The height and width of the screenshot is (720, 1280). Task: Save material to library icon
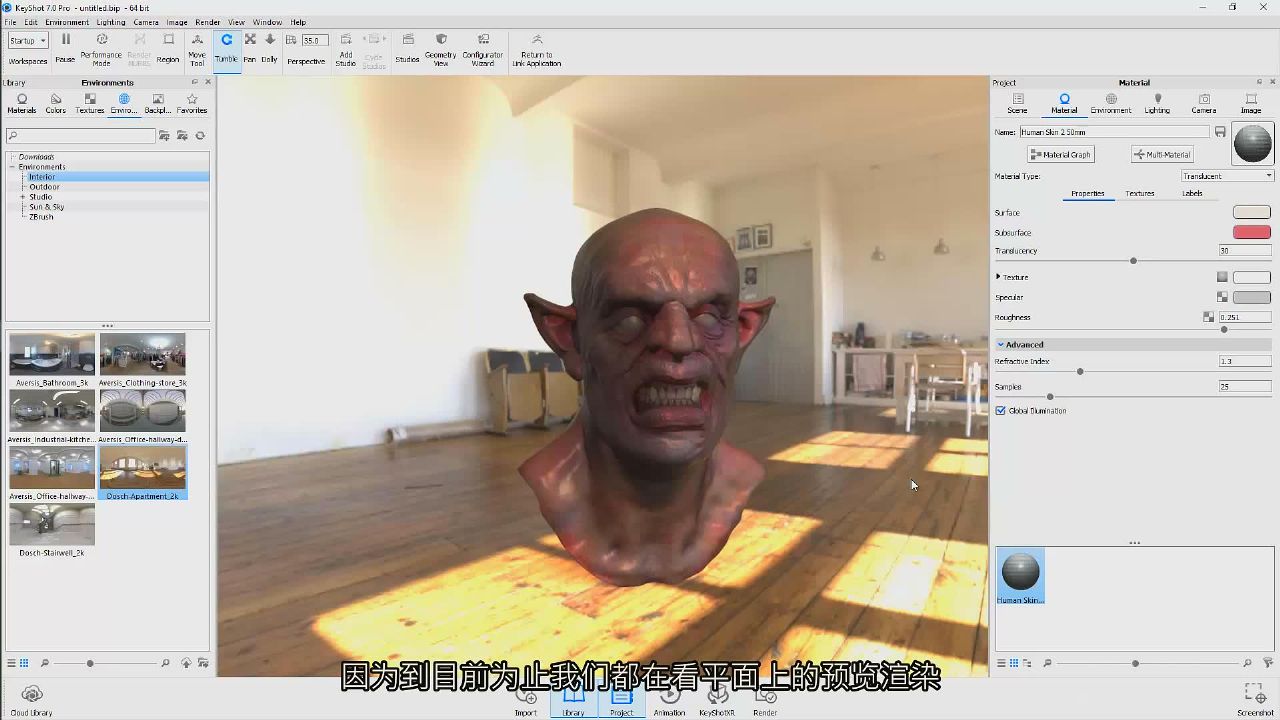(x=1220, y=132)
